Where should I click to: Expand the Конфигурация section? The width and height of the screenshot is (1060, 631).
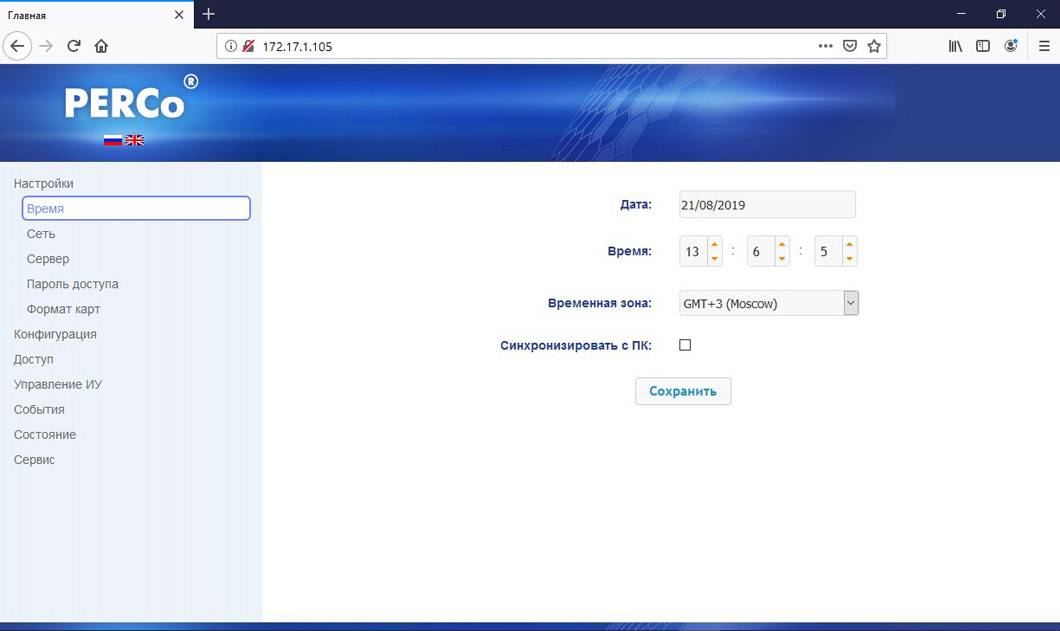pos(55,334)
